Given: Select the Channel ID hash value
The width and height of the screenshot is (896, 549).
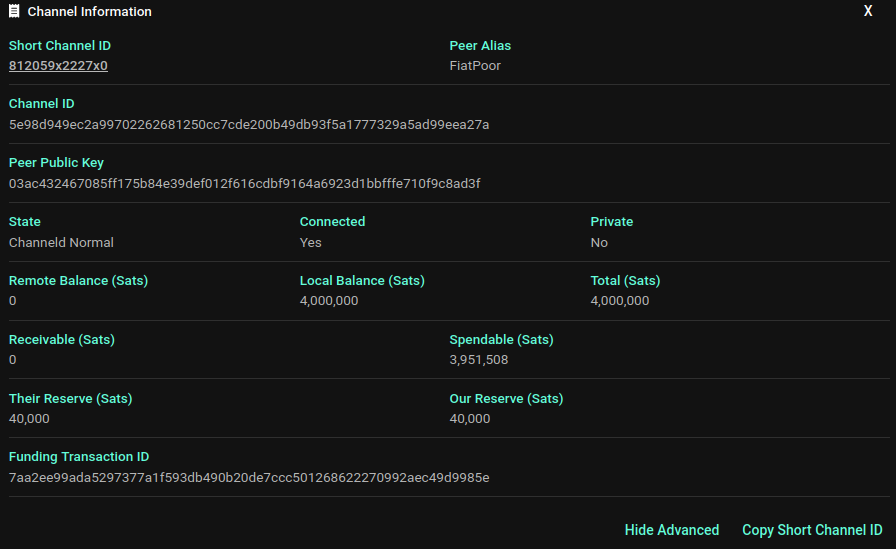Looking at the screenshot, I should 249,125.
